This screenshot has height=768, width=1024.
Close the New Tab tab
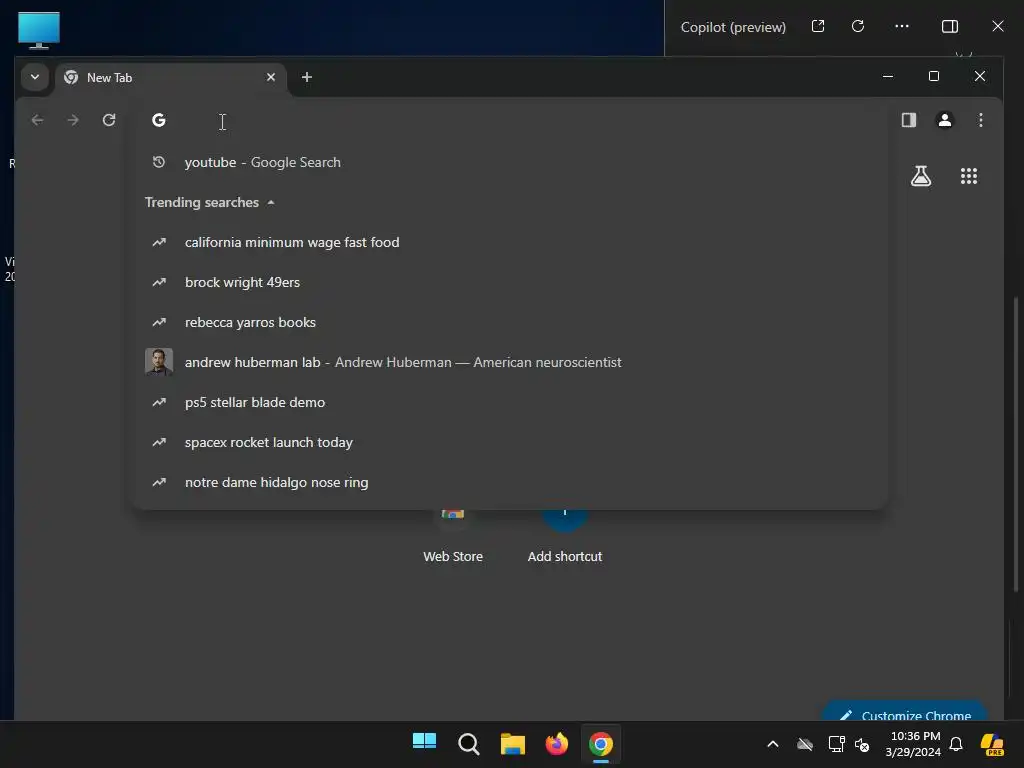[x=270, y=77]
